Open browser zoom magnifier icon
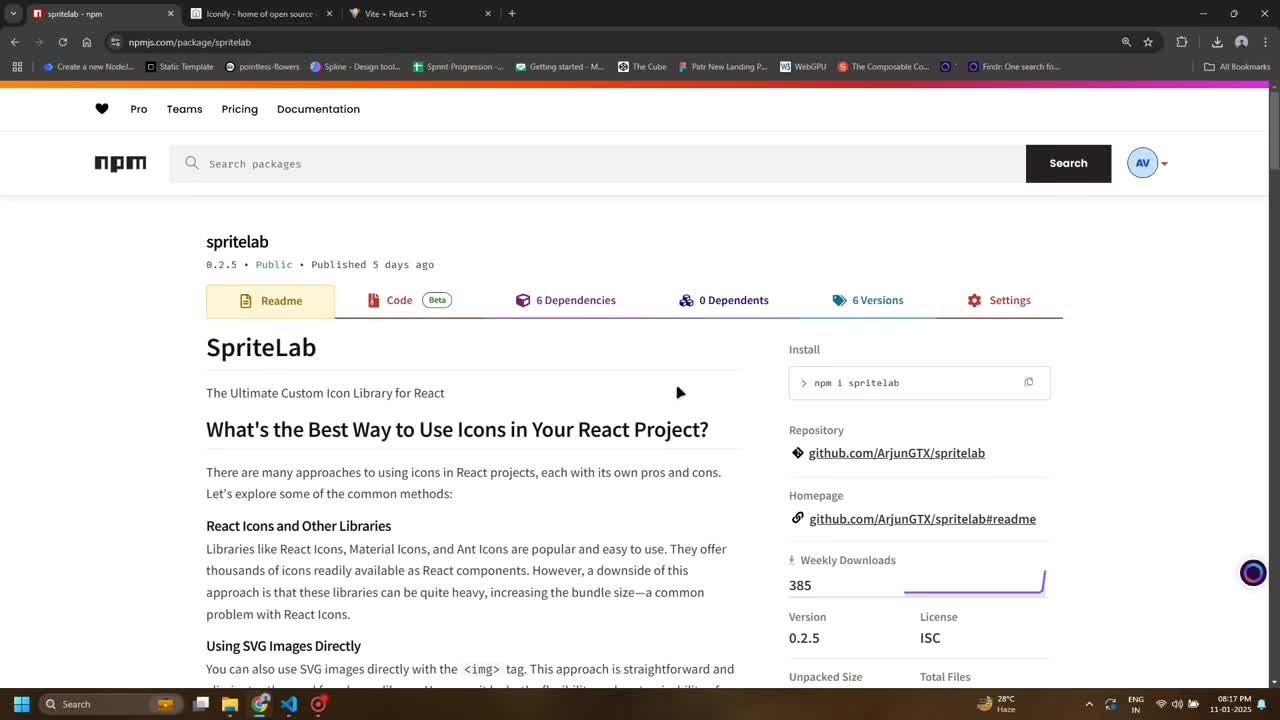 tap(1126, 42)
